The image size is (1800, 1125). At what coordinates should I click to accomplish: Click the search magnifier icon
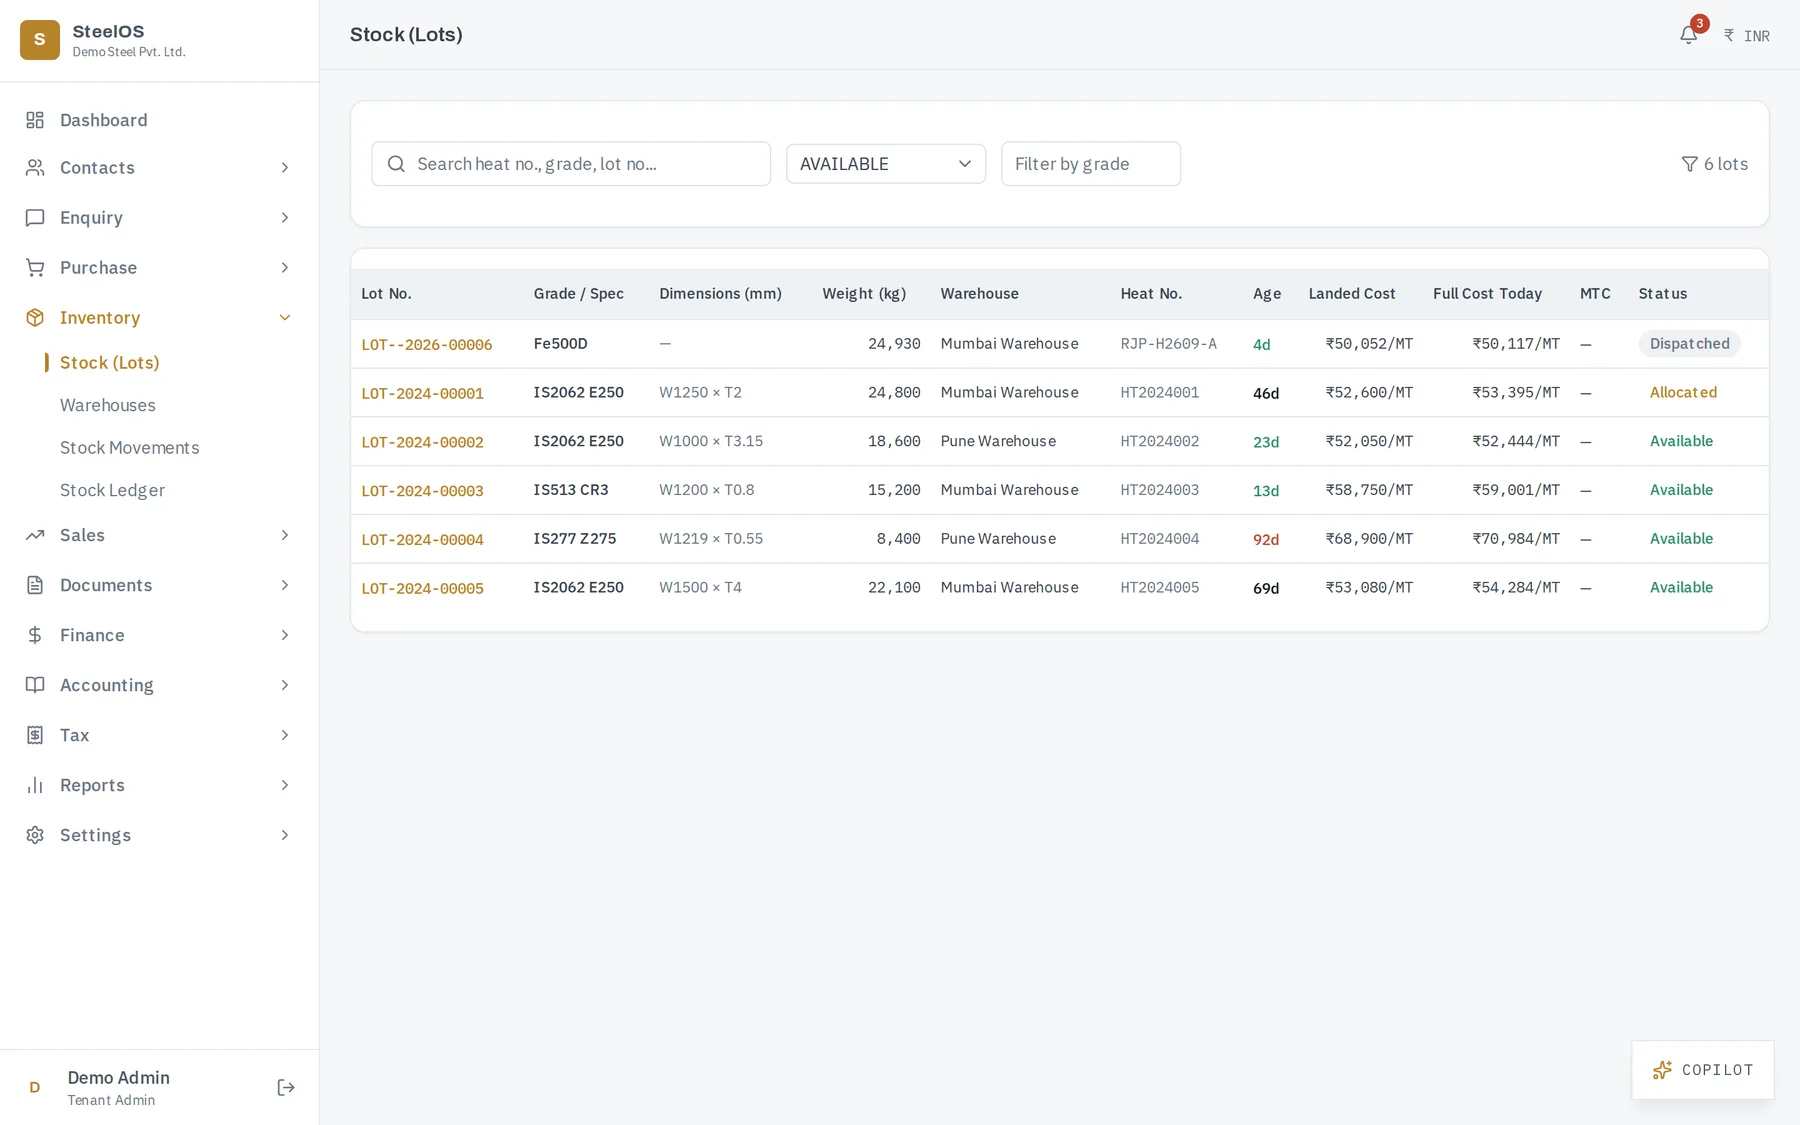396,164
